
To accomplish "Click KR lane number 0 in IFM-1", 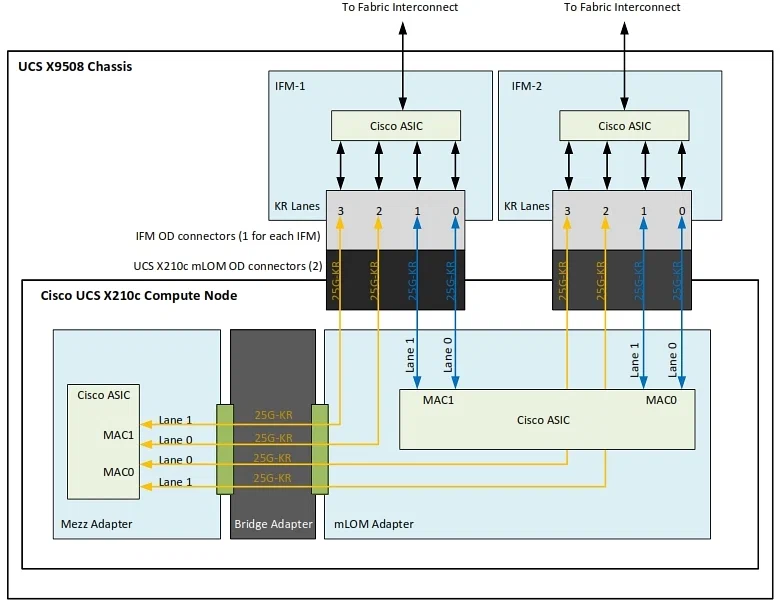I will (x=456, y=211).
